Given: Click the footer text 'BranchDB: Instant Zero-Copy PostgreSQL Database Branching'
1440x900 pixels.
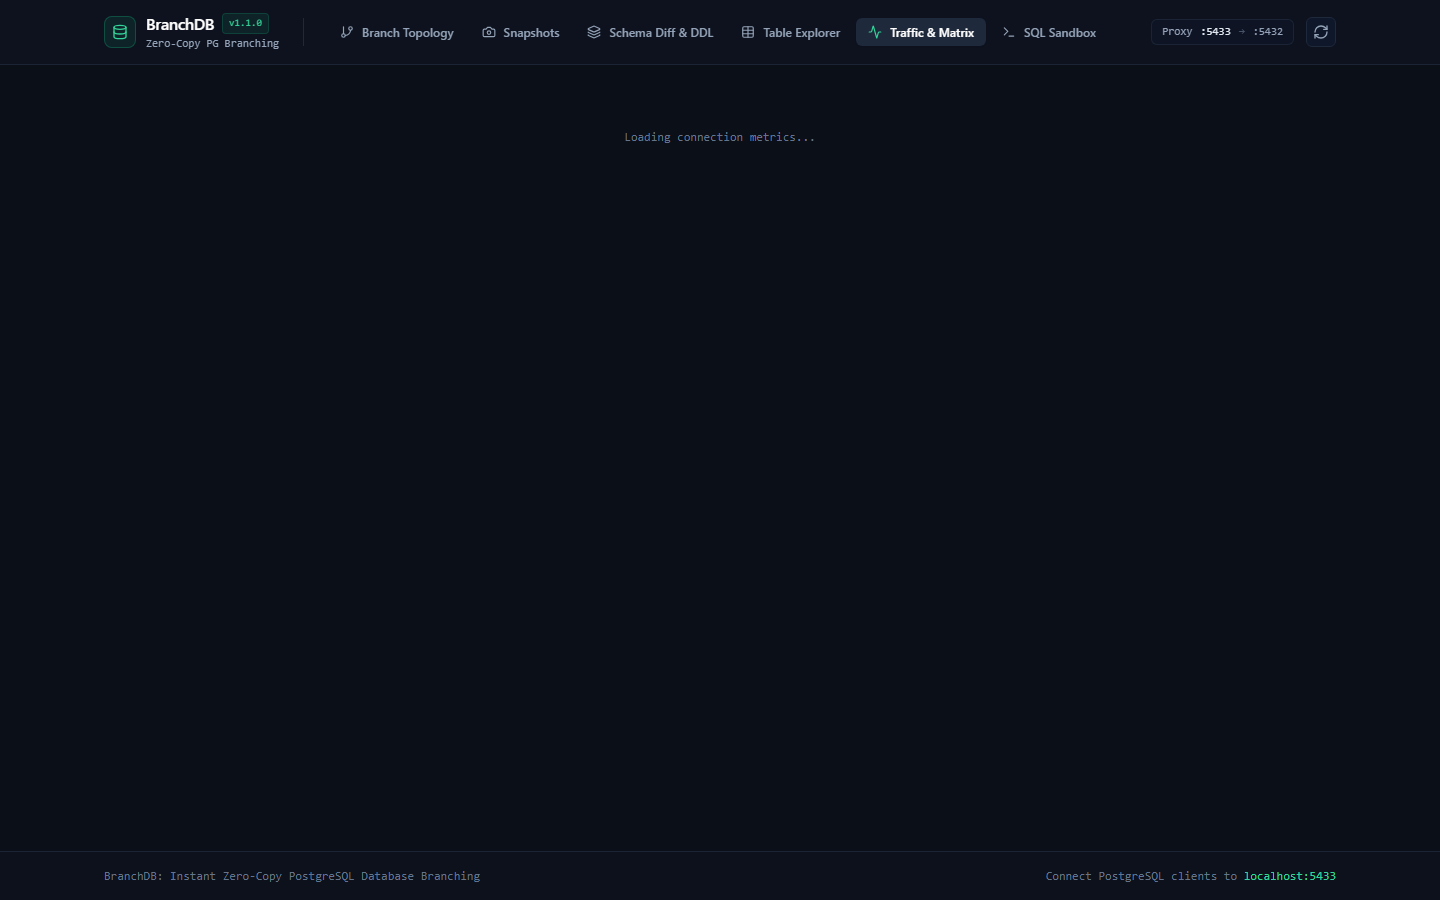Looking at the screenshot, I should [x=292, y=876].
